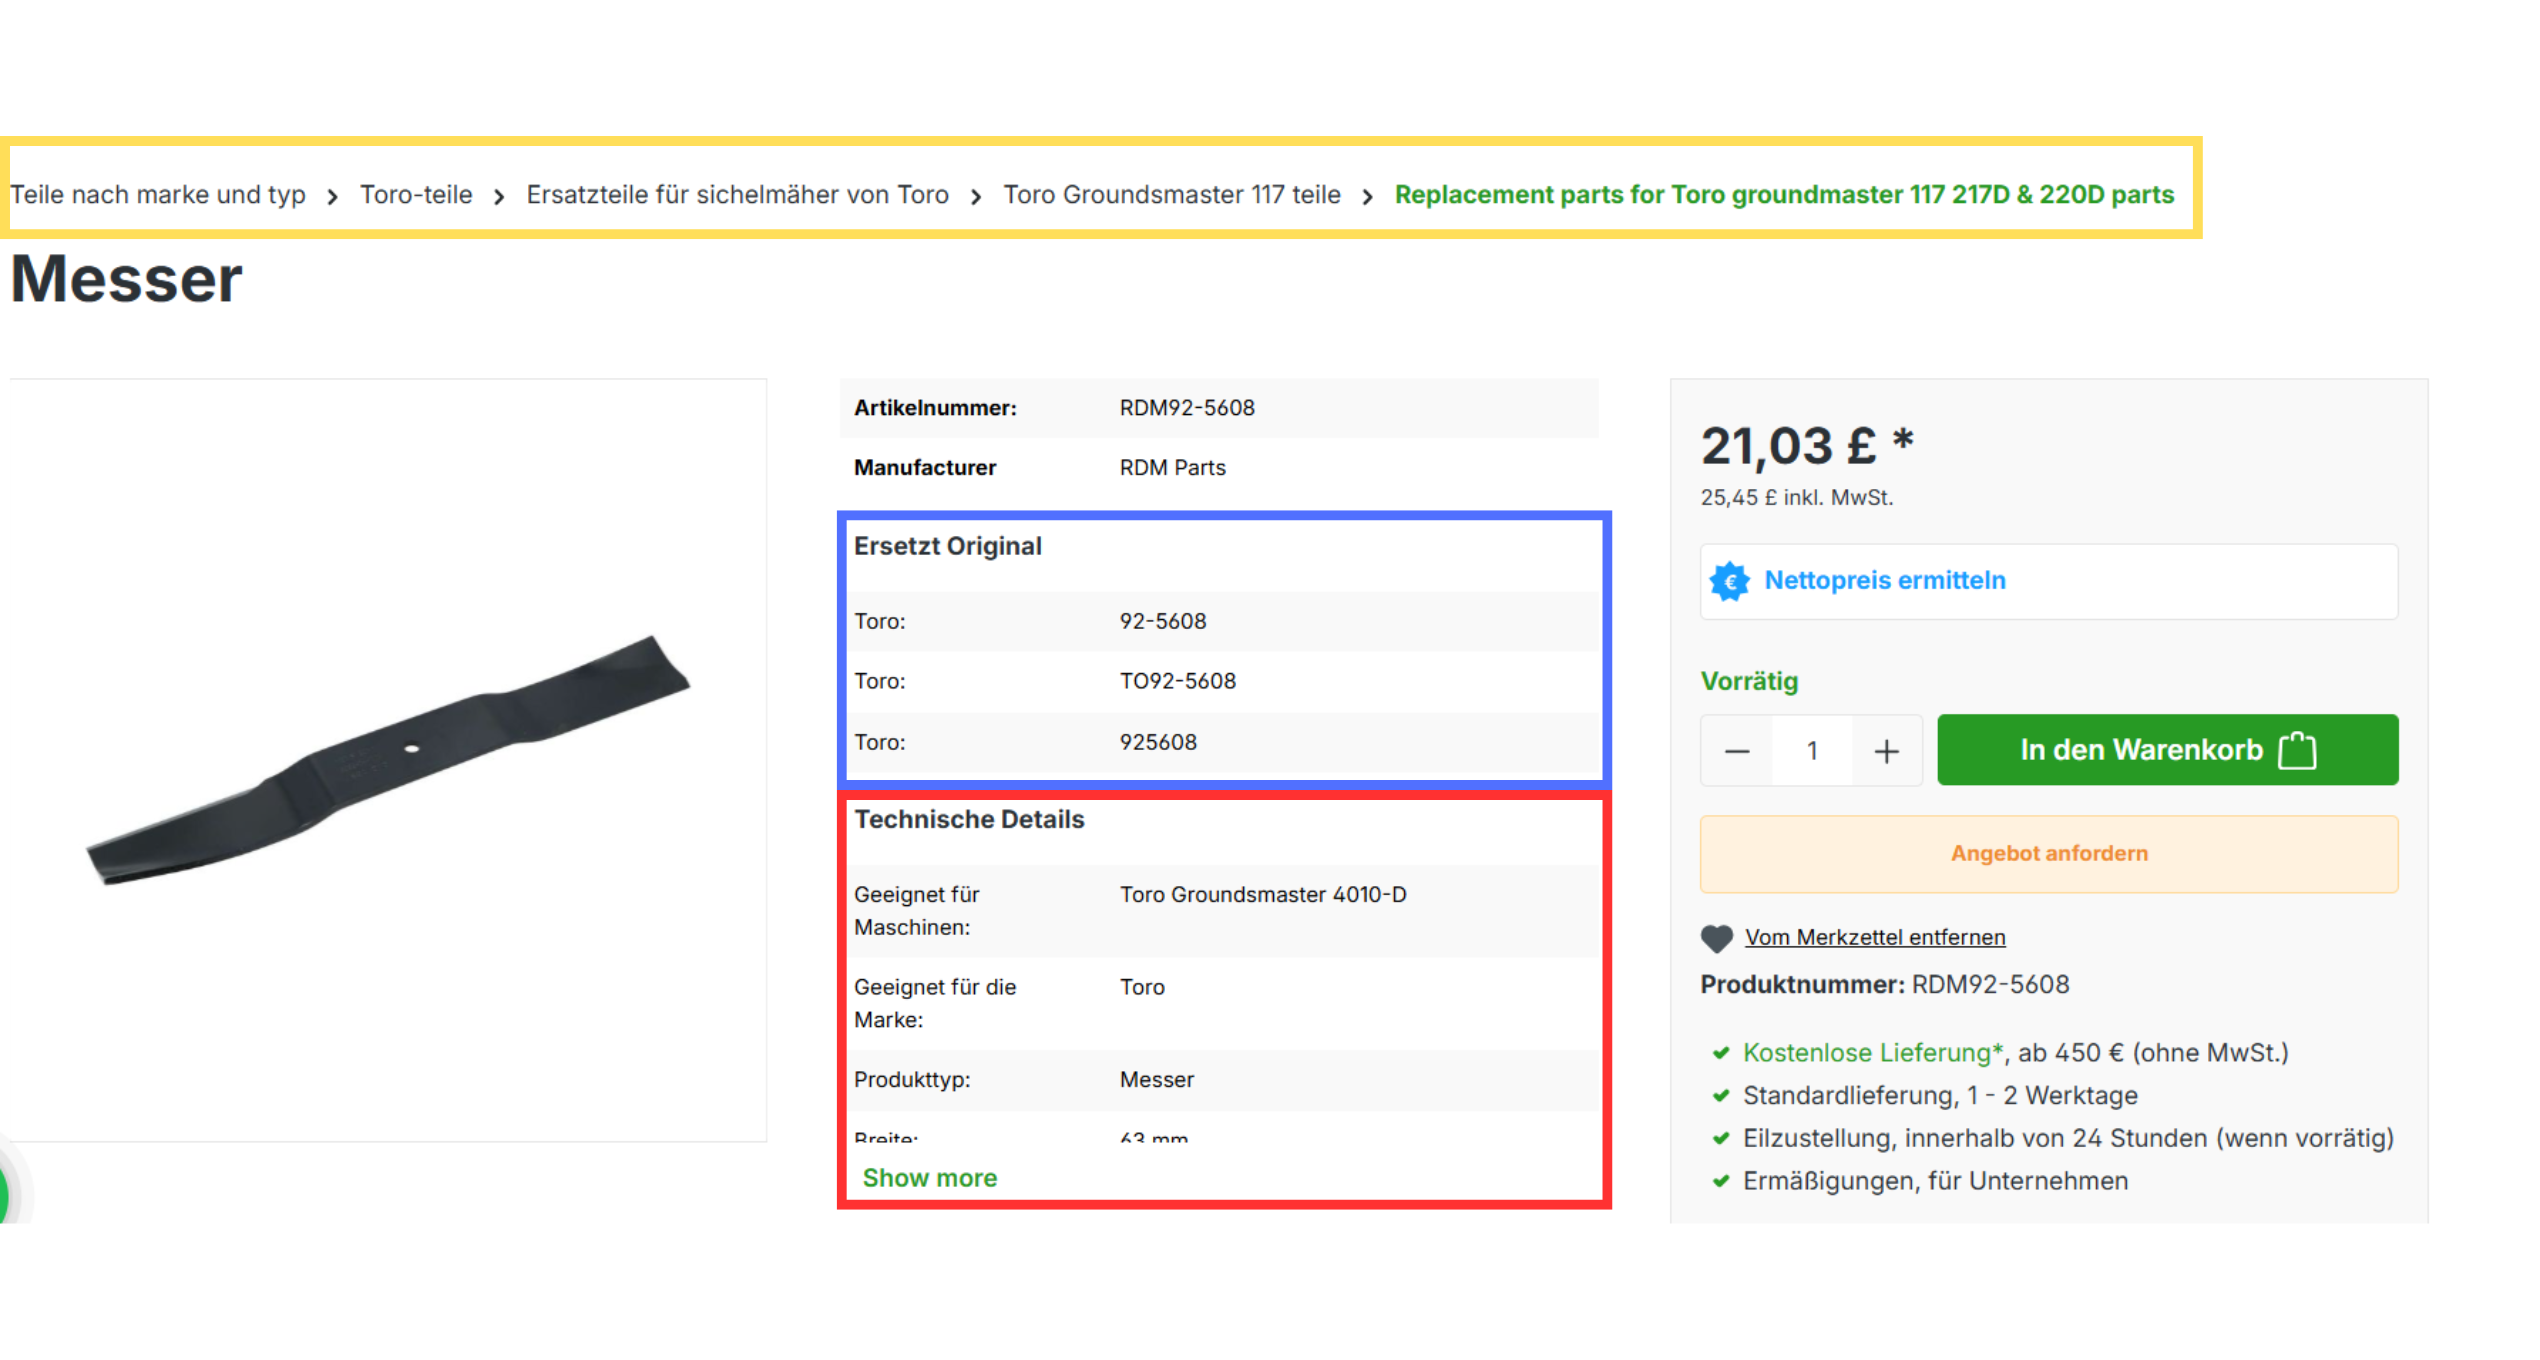Click Replacement parts for Toro groundmaster breadcrumb
The height and width of the screenshot is (1360, 2540).
coord(1784,194)
